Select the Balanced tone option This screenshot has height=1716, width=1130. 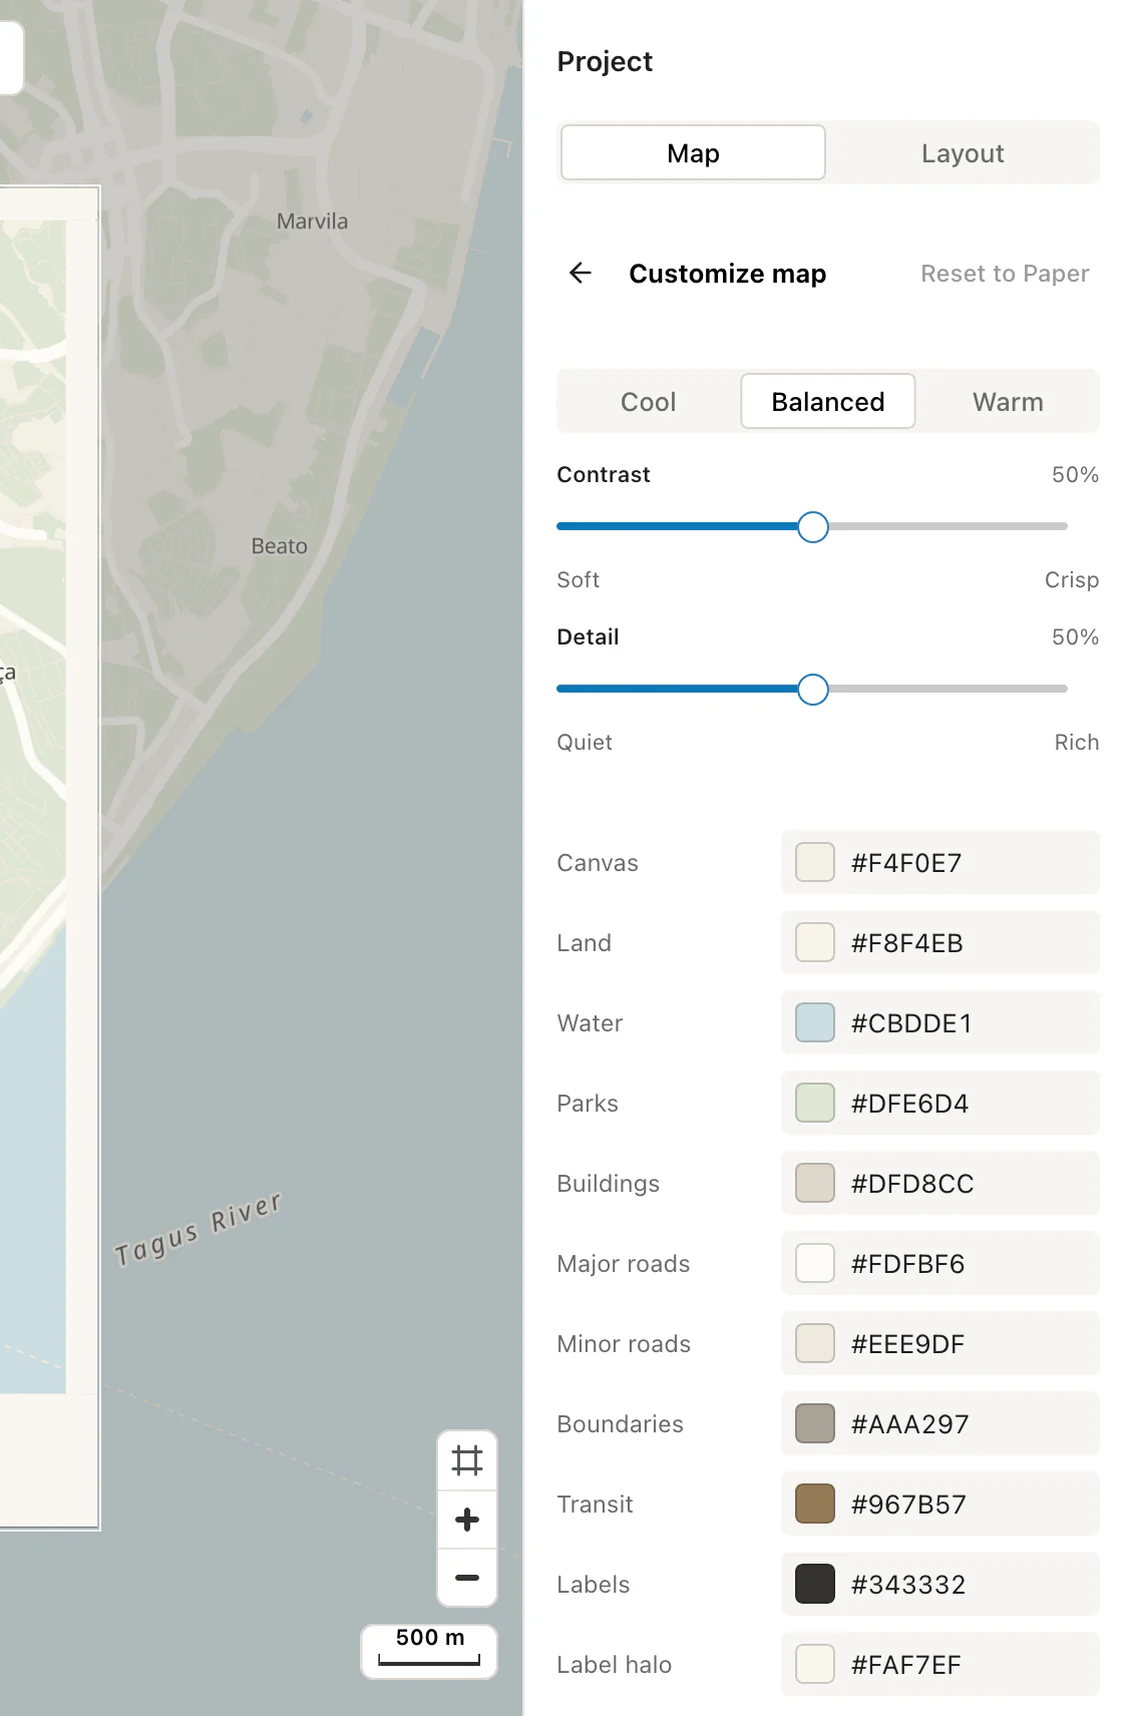coord(828,402)
